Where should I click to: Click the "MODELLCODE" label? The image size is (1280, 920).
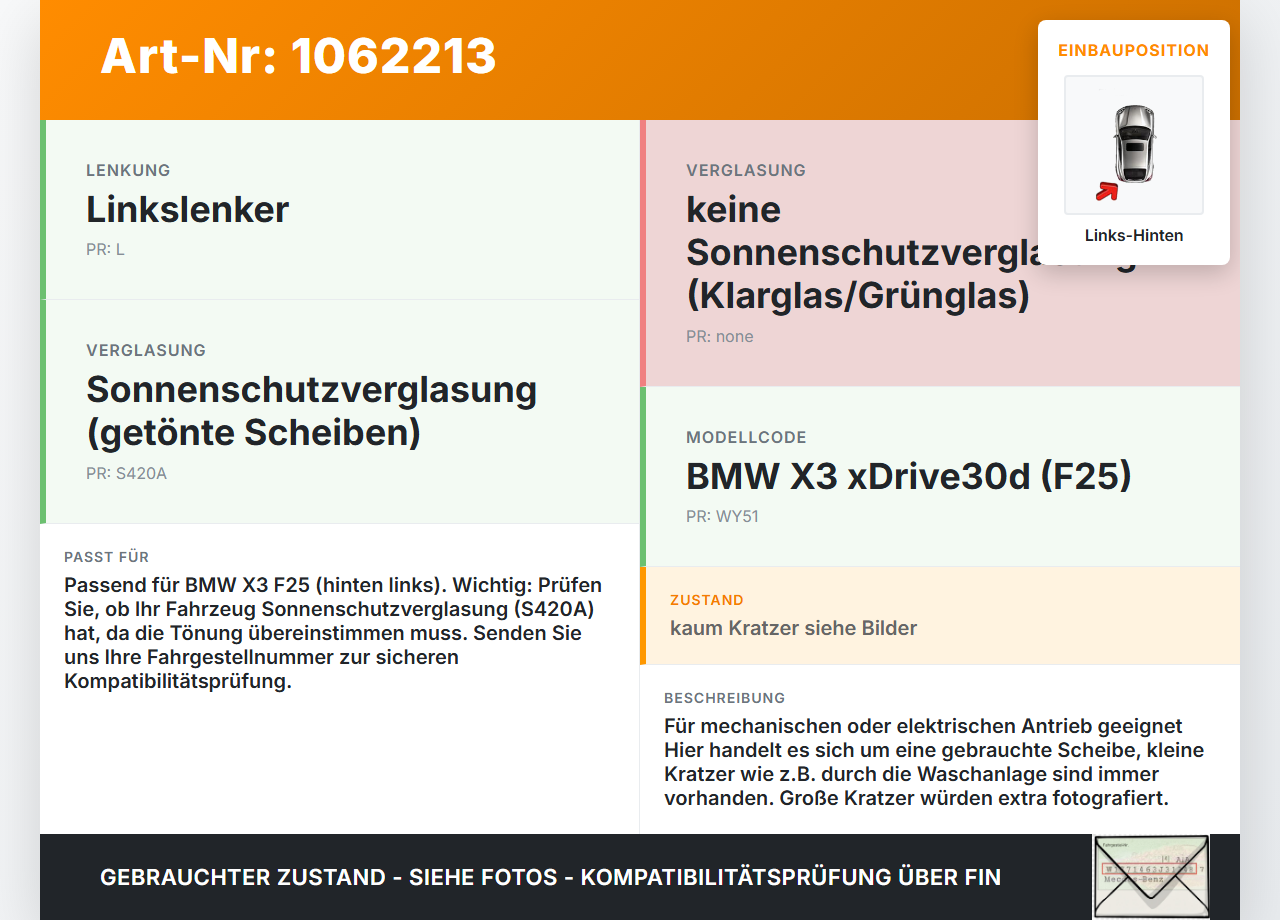click(746, 437)
